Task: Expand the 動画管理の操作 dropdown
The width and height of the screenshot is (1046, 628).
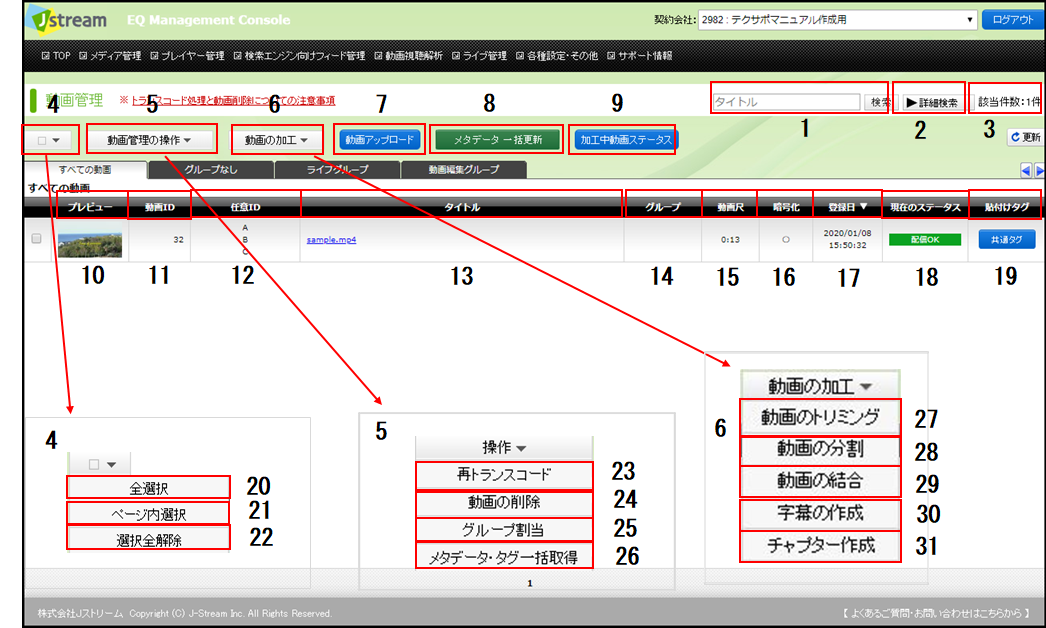Action: pos(149,140)
